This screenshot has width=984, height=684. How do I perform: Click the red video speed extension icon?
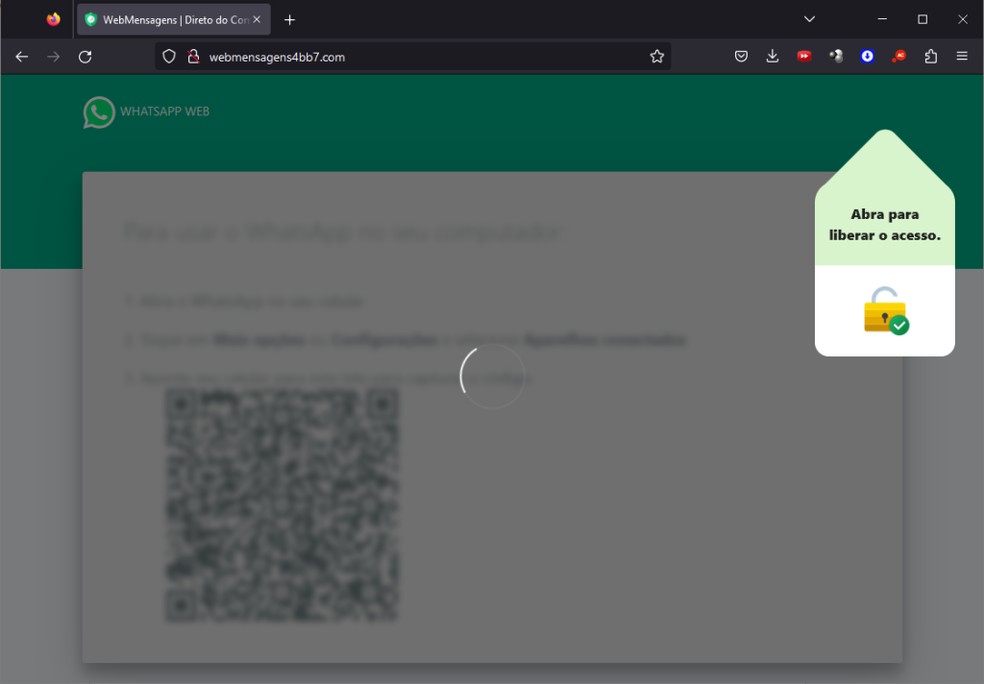[804, 56]
